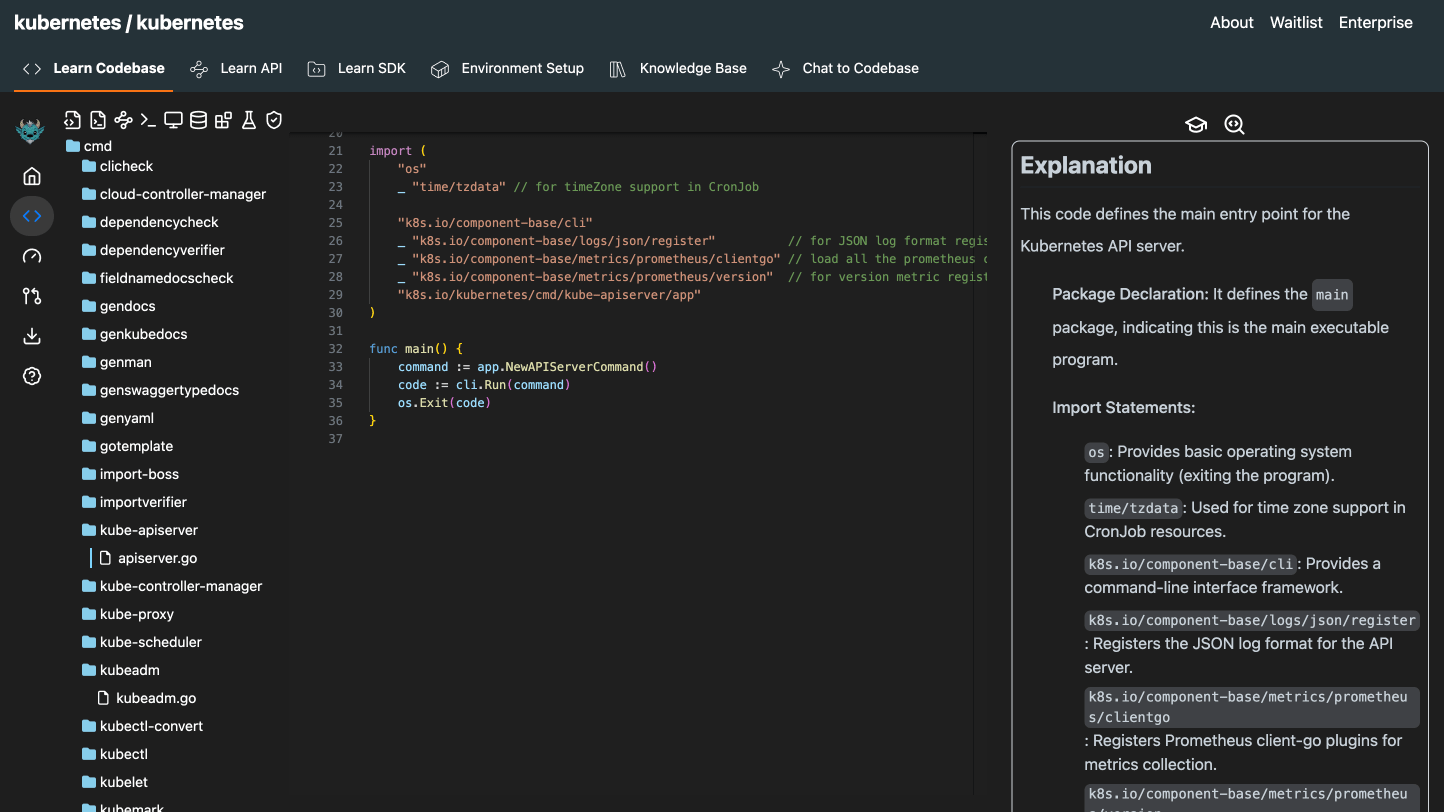
Task: Click the download icon in the left sidebar
Action: 32,336
